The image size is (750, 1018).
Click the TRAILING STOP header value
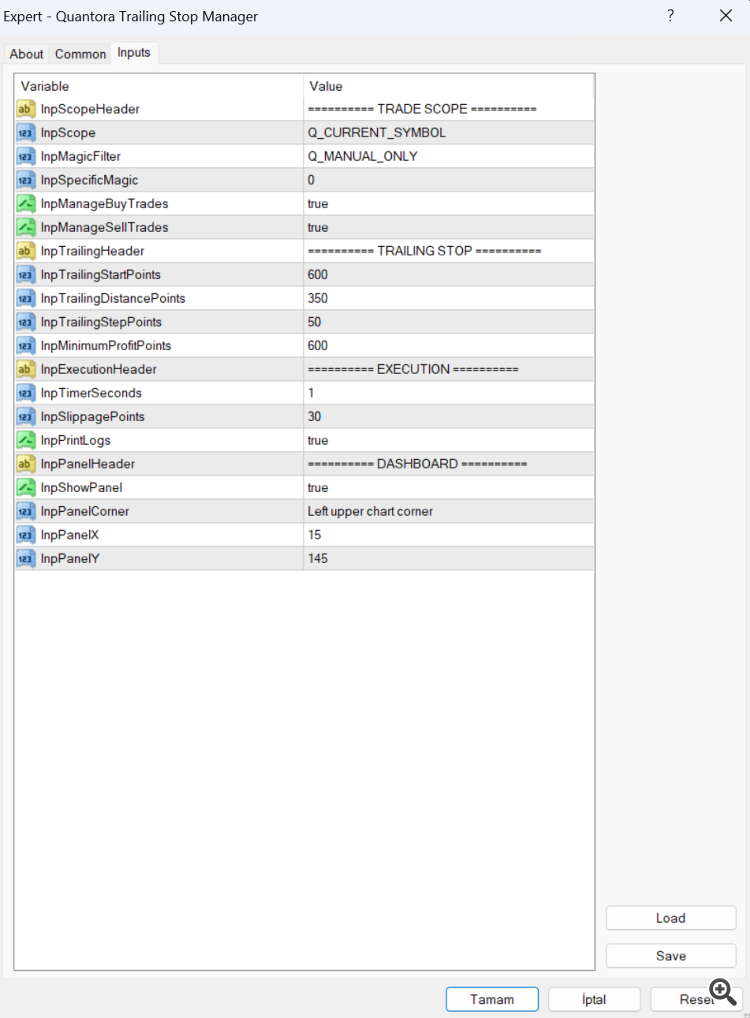point(449,251)
